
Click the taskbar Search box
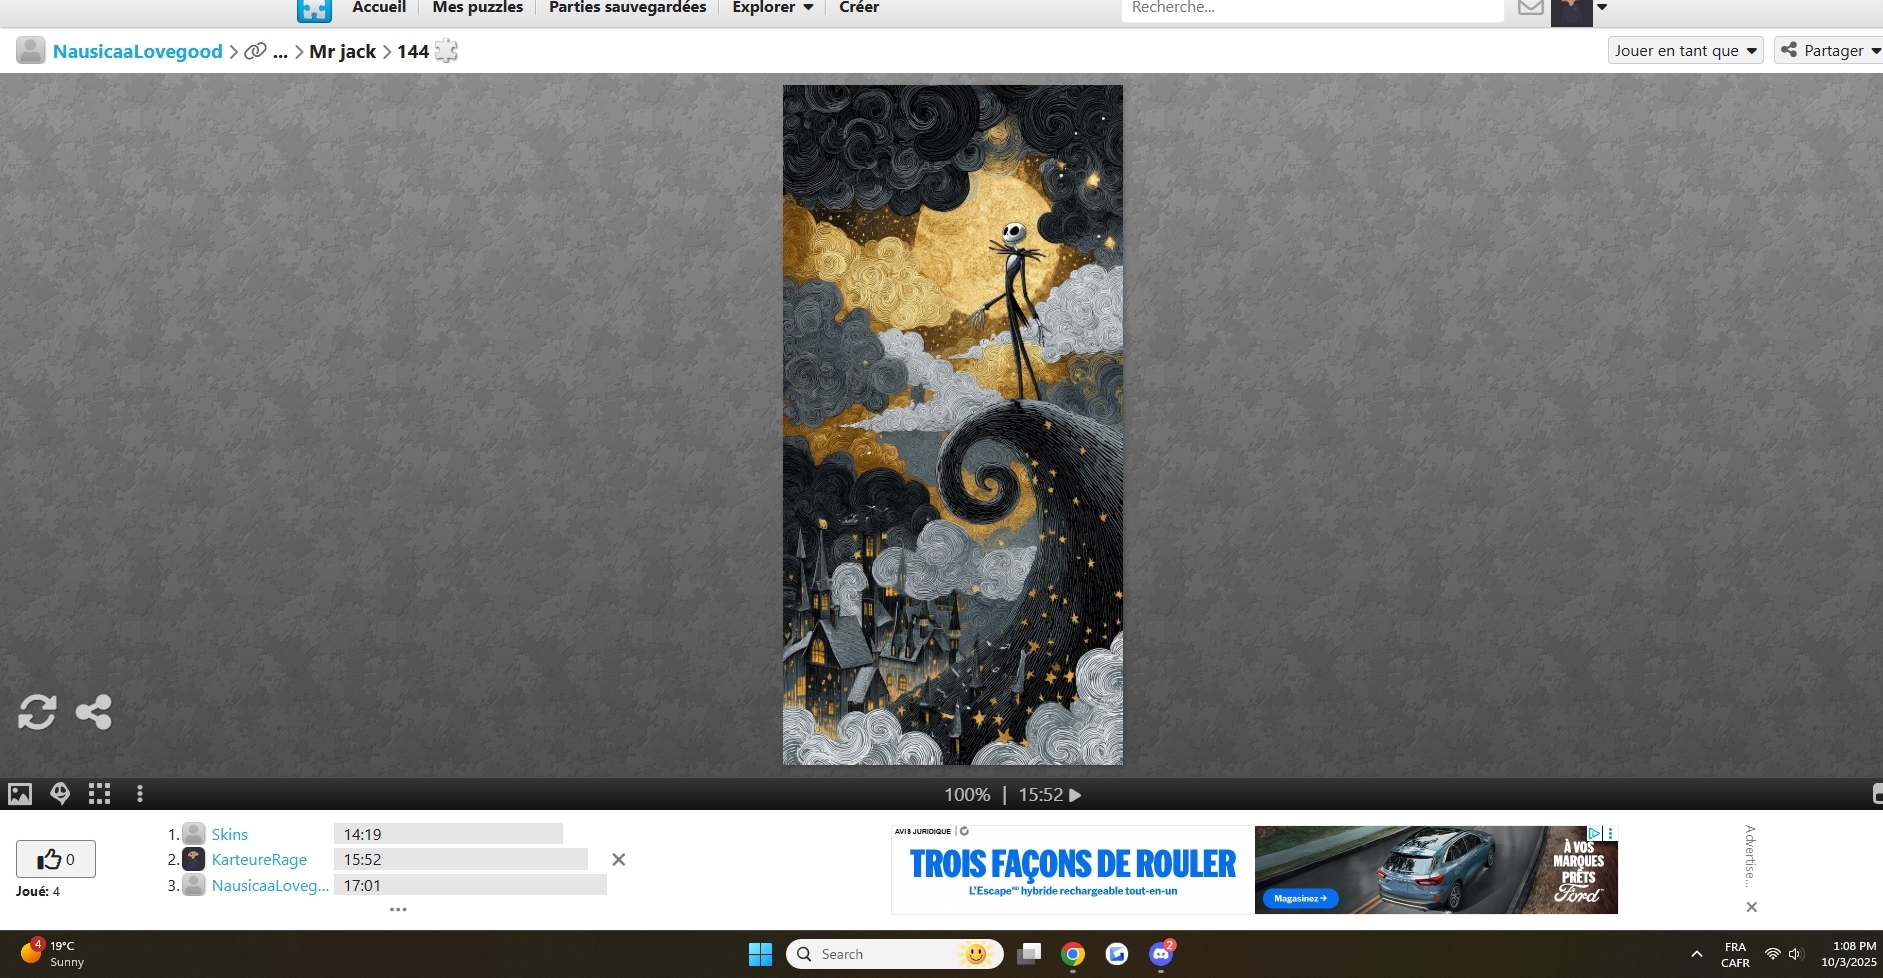[x=894, y=954]
